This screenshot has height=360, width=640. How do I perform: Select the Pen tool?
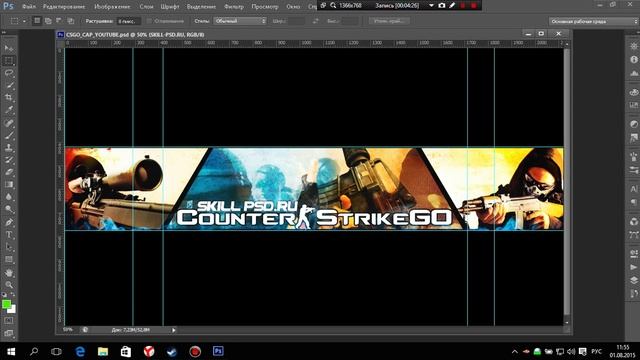(9, 222)
